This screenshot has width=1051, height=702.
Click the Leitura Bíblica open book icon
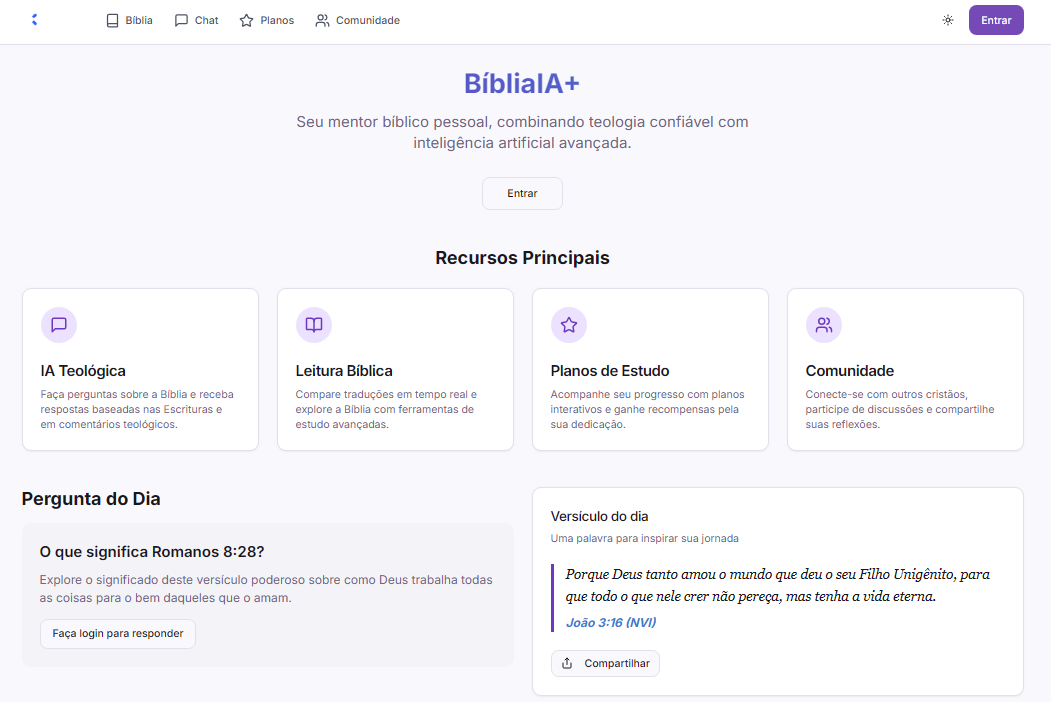pos(314,325)
